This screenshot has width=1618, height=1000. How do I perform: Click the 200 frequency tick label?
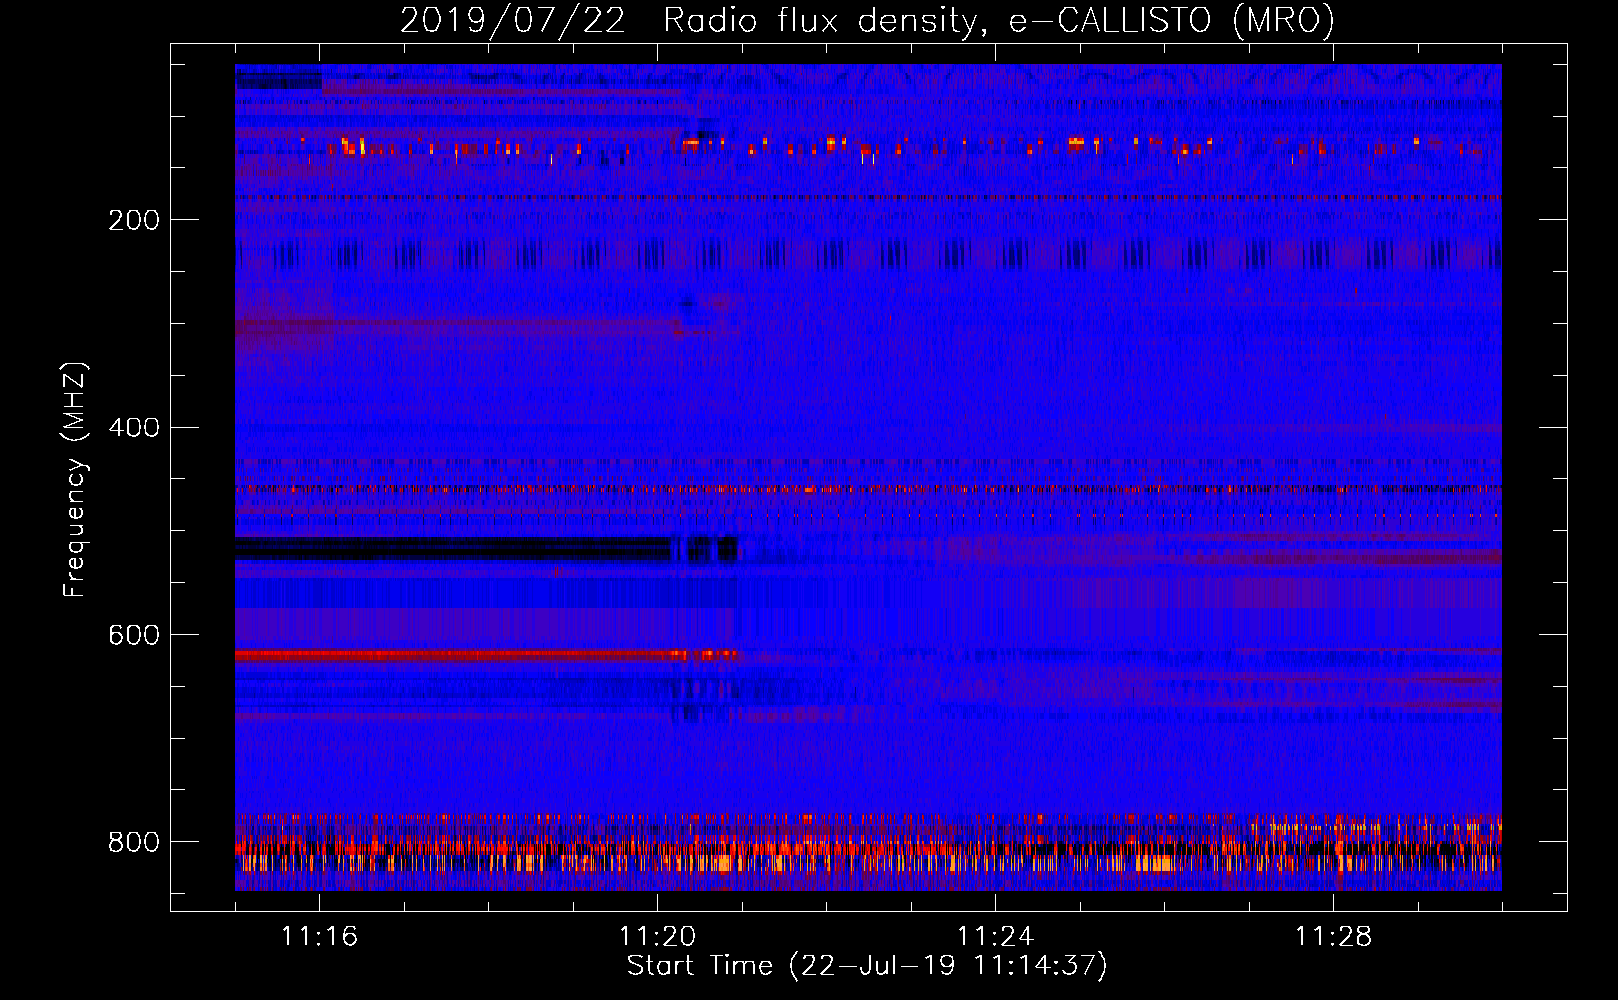click(134, 220)
